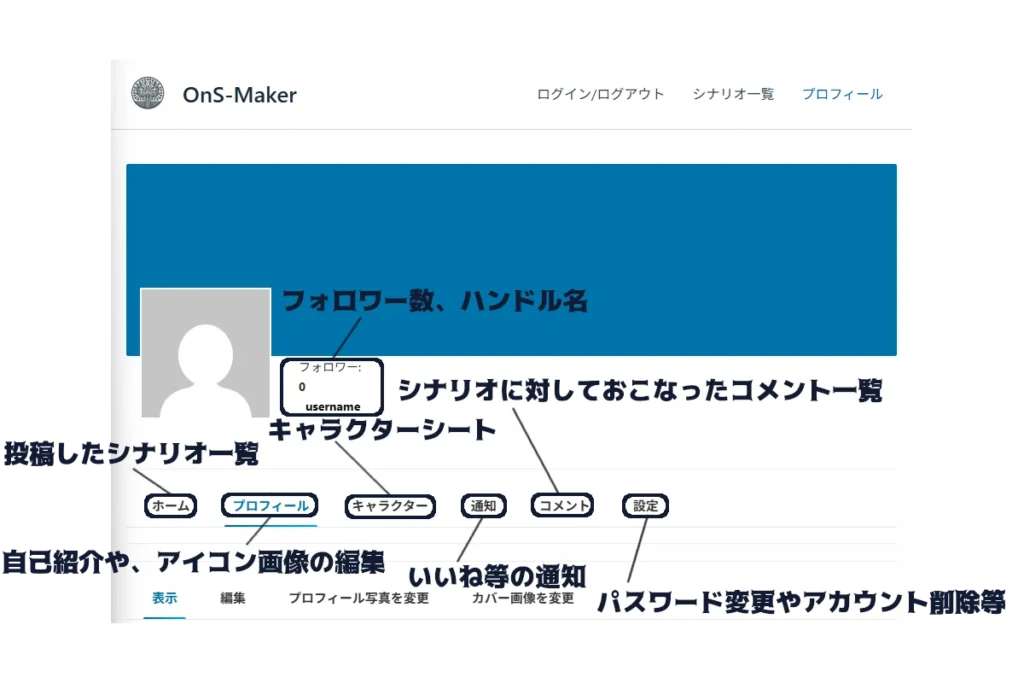This screenshot has height=683, width=1024.
Task: Click the OnS-Maker round logo icon
Action: pyautogui.click(x=147, y=94)
